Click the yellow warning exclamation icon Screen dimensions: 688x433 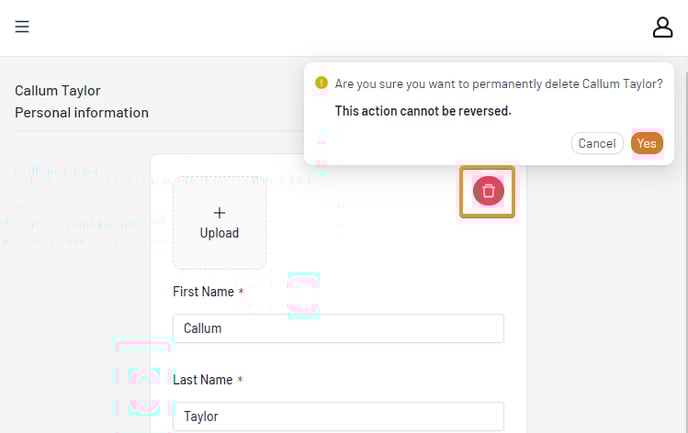point(321,82)
